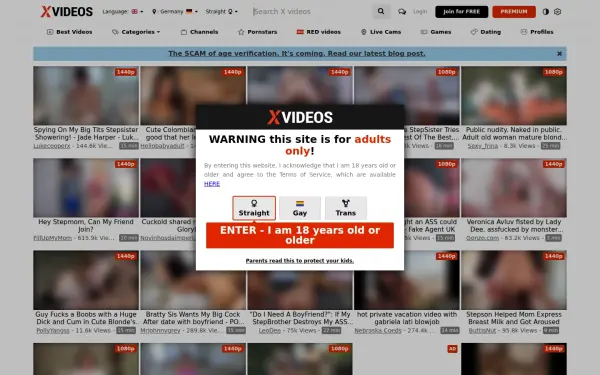Select the Trans option in the dialog
This screenshot has width=600, height=375.
[x=346, y=208]
